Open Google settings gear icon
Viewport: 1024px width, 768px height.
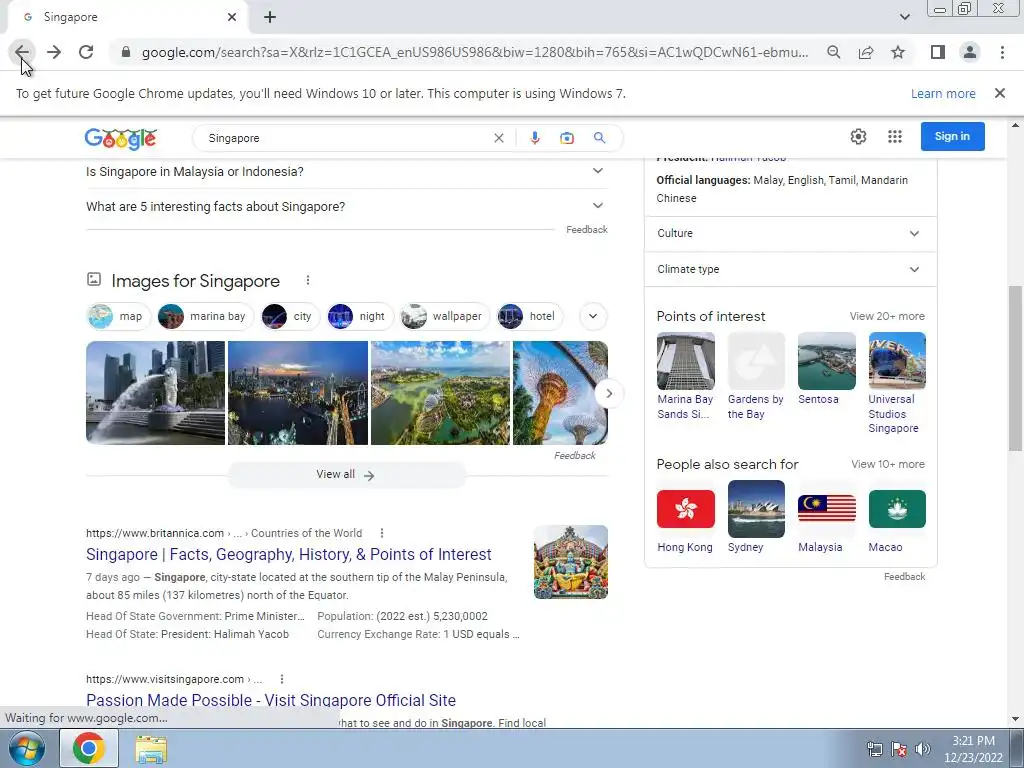tap(858, 136)
